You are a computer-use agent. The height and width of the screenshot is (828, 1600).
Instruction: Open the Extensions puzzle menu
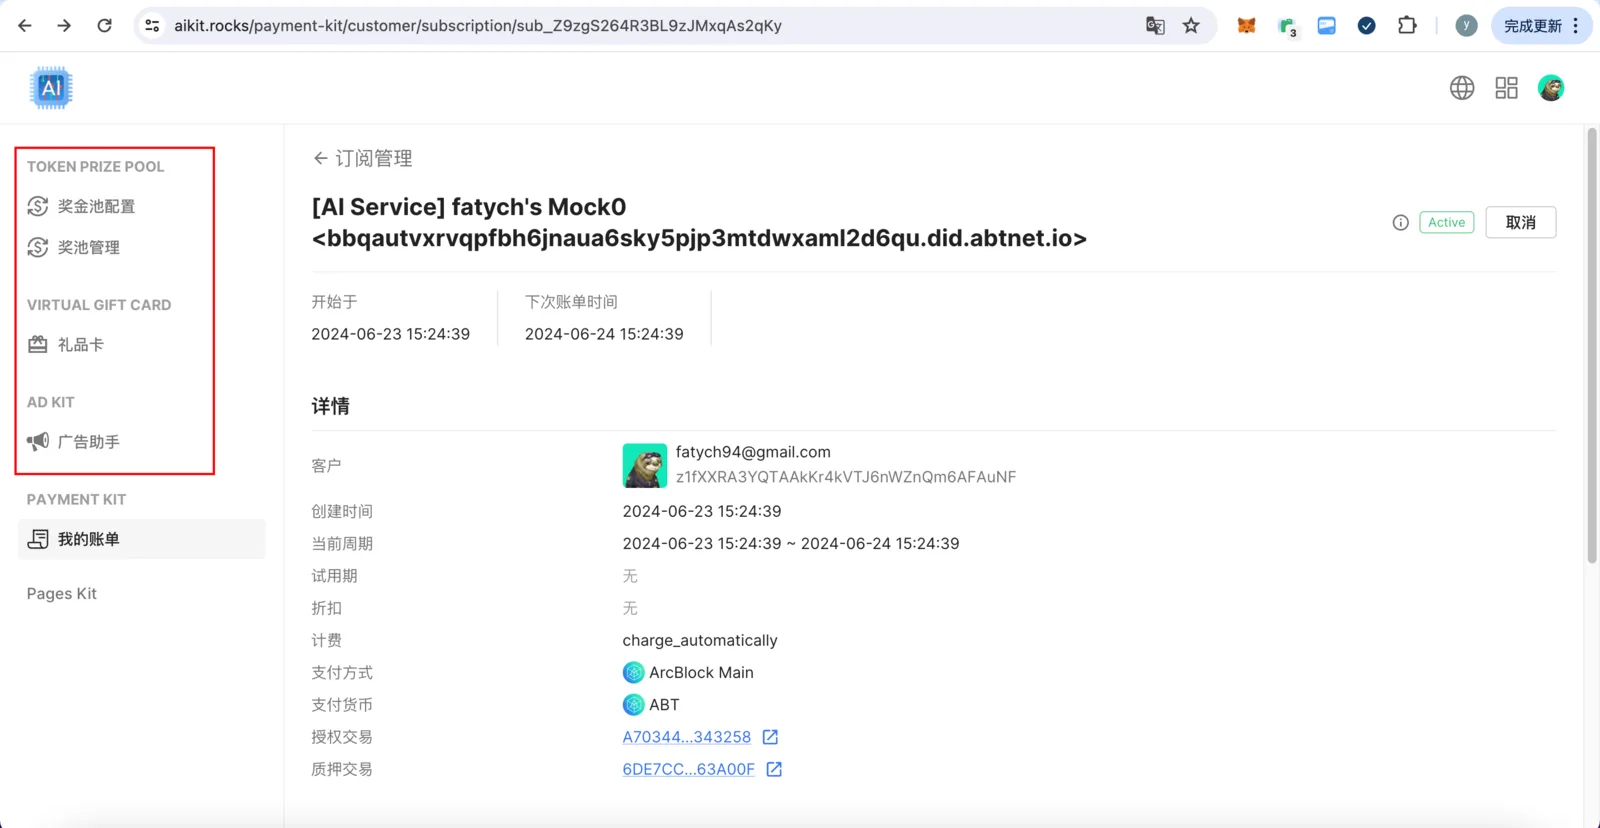pos(1407,26)
